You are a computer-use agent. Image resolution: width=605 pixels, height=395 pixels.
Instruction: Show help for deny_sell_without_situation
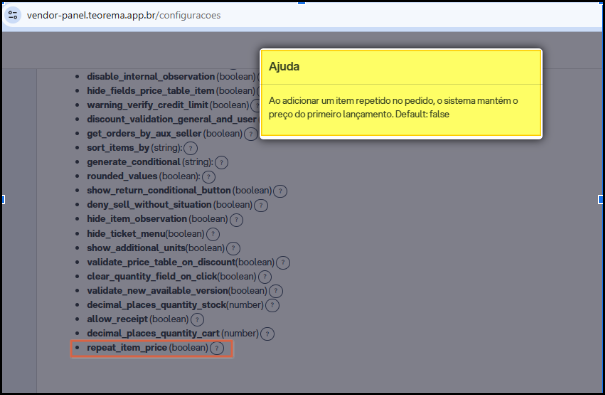(261, 205)
